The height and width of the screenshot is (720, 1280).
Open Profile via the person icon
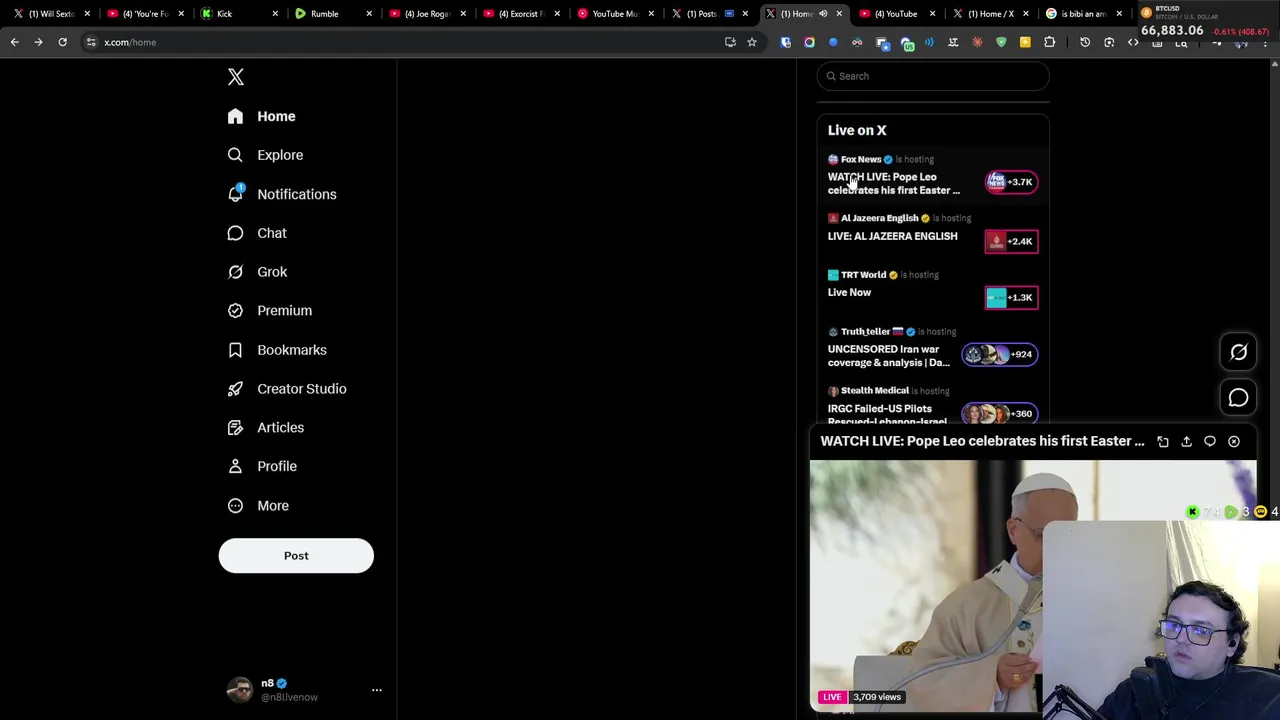[x=235, y=466]
